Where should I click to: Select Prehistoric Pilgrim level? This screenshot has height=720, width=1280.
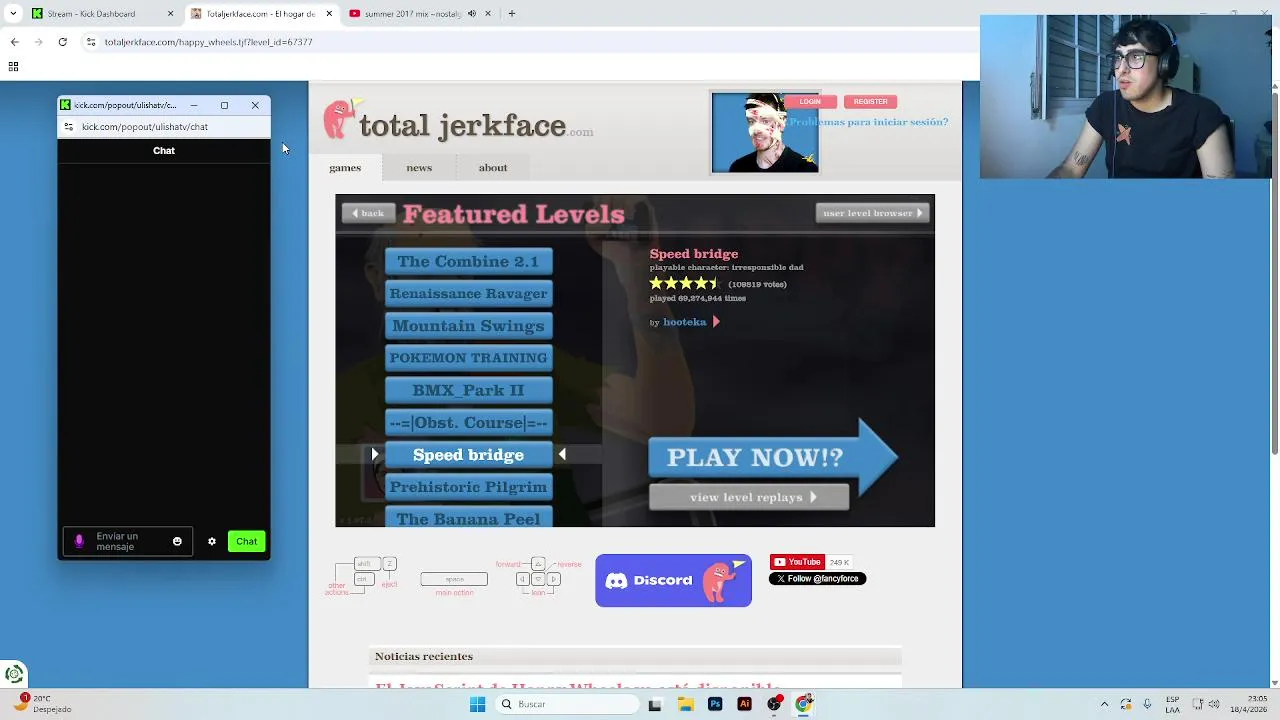pos(468,487)
